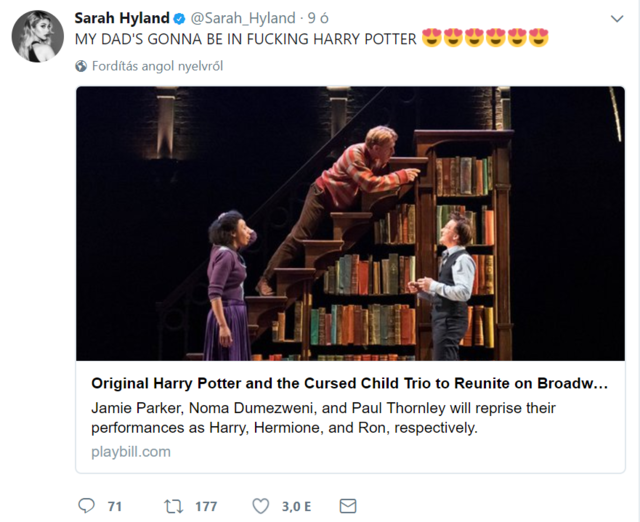The image size is (640, 522).
Task: Click the playbill.com source link
Action: coord(131,451)
